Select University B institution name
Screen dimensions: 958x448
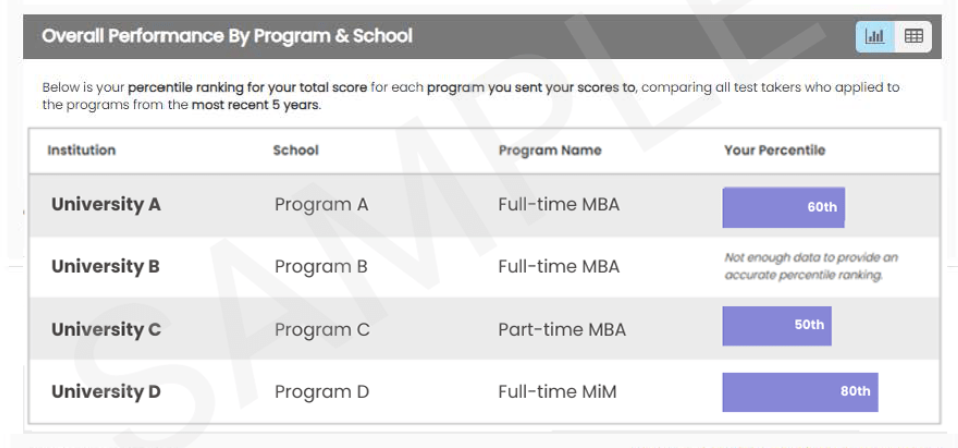[x=106, y=267]
